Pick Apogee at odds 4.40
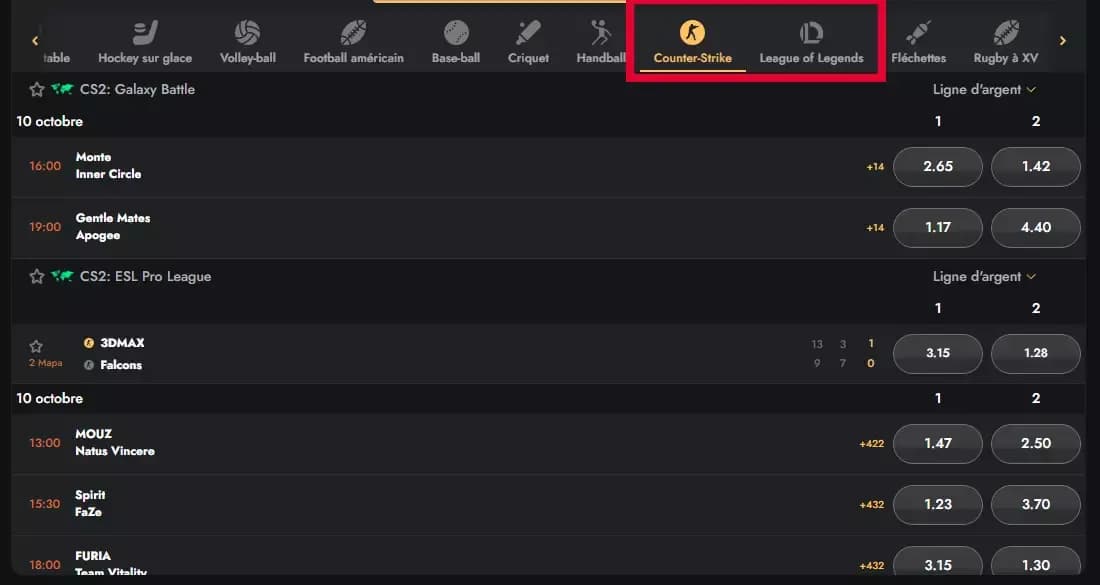This screenshot has height=585, width=1100. pos(1036,228)
